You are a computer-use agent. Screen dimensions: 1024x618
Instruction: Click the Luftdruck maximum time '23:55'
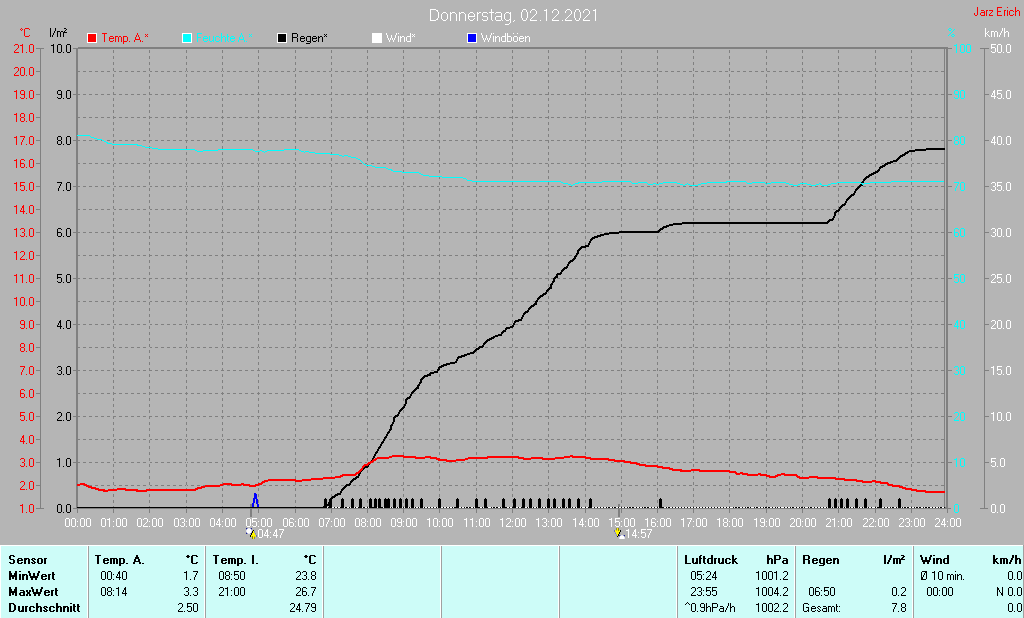[703, 592]
